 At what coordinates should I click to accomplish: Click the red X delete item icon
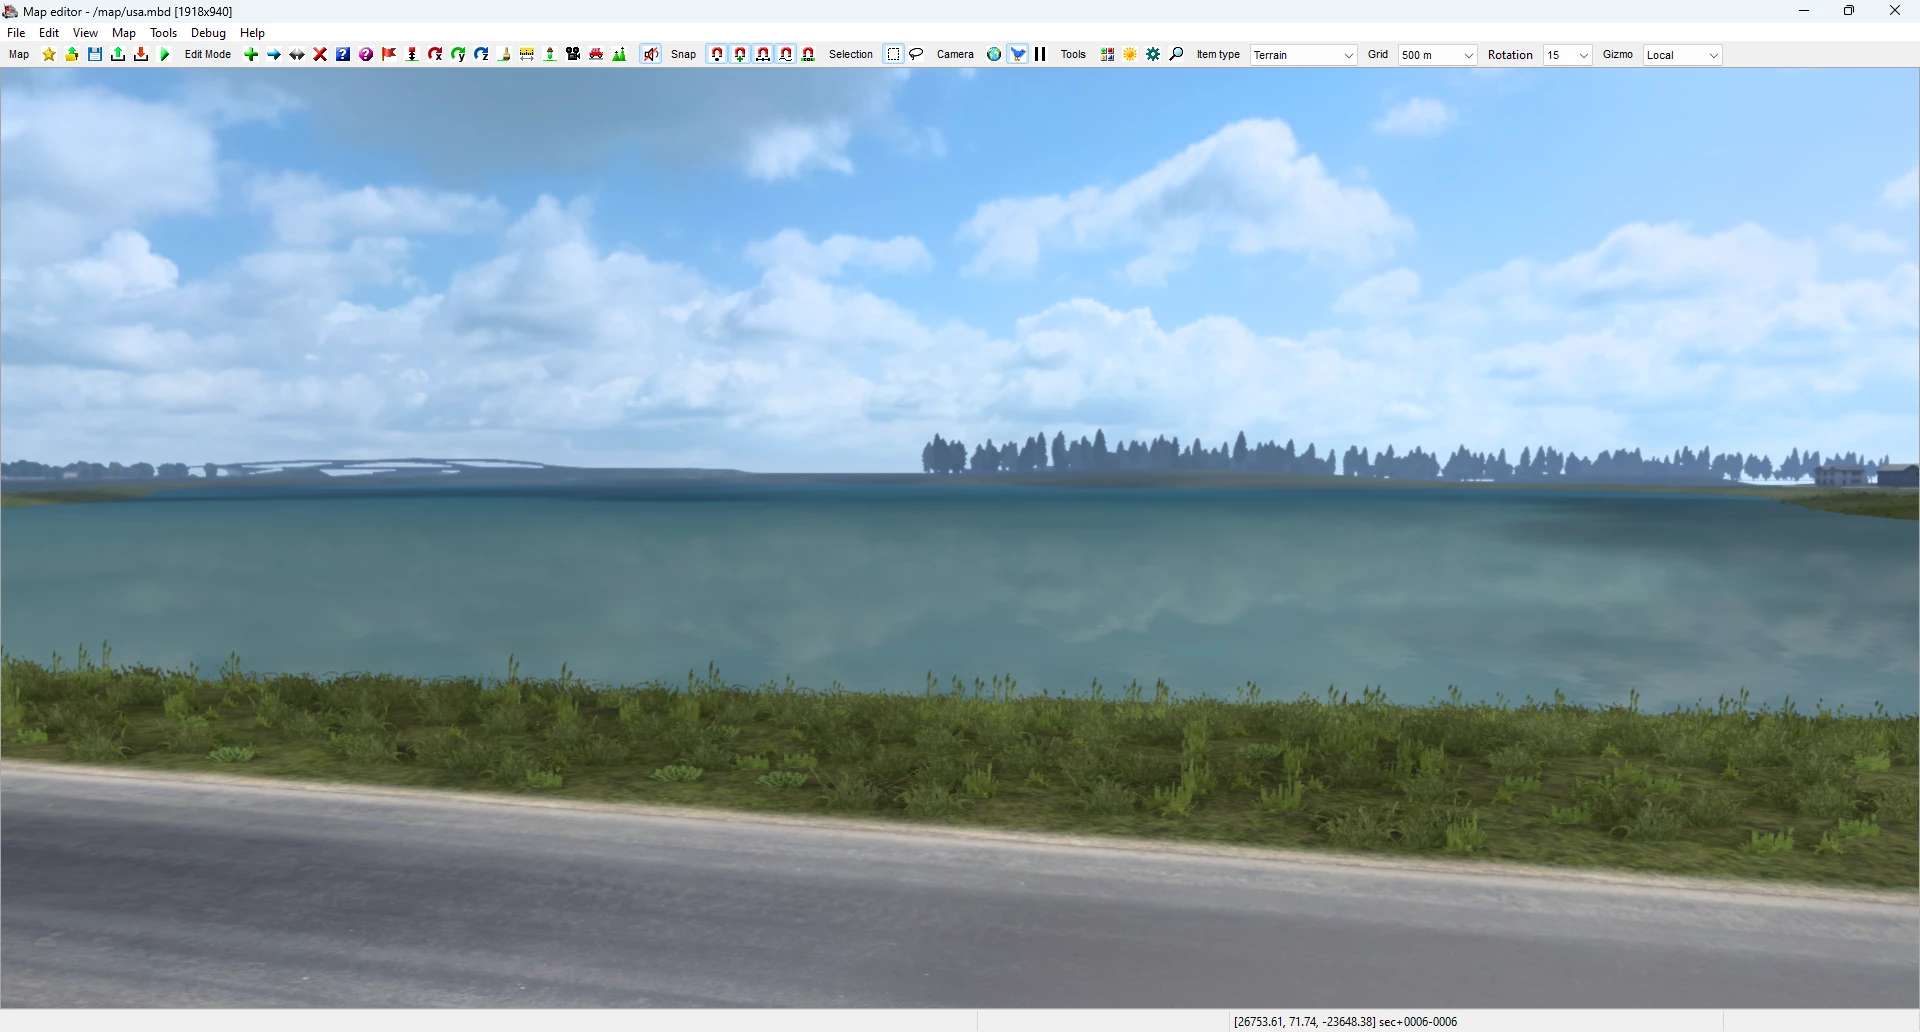(x=320, y=55)
